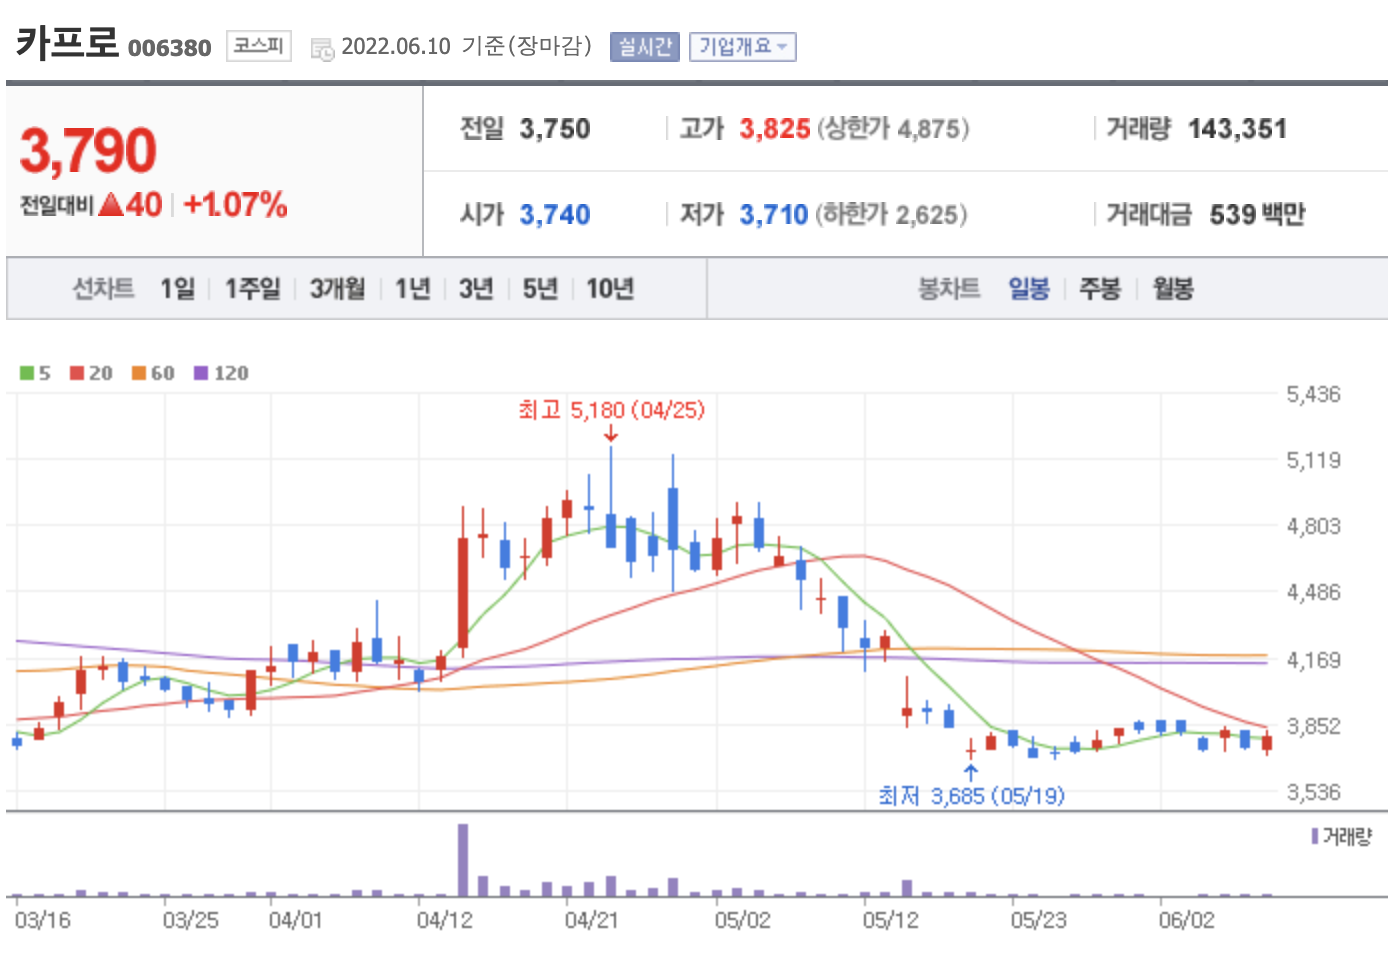
Task: Select the 10년 line chart tab
Action: point(610,289)
